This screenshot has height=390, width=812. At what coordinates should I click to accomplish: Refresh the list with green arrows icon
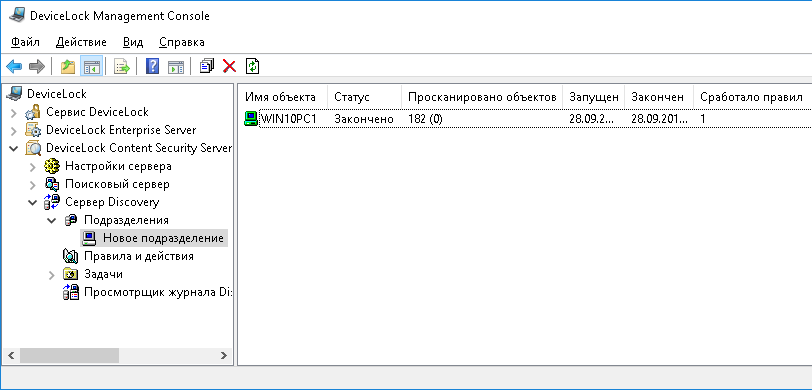(x=252, y=66)
